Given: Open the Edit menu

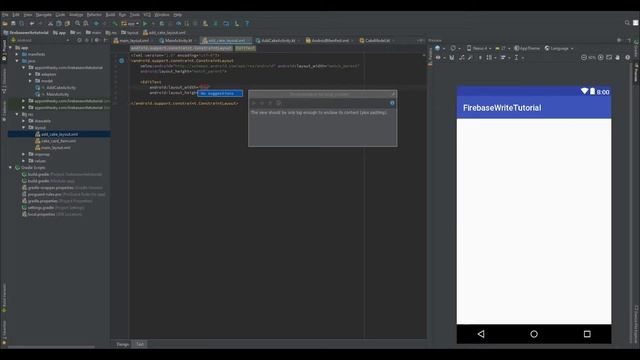Looking at the screenshot, I should point(16,15).
